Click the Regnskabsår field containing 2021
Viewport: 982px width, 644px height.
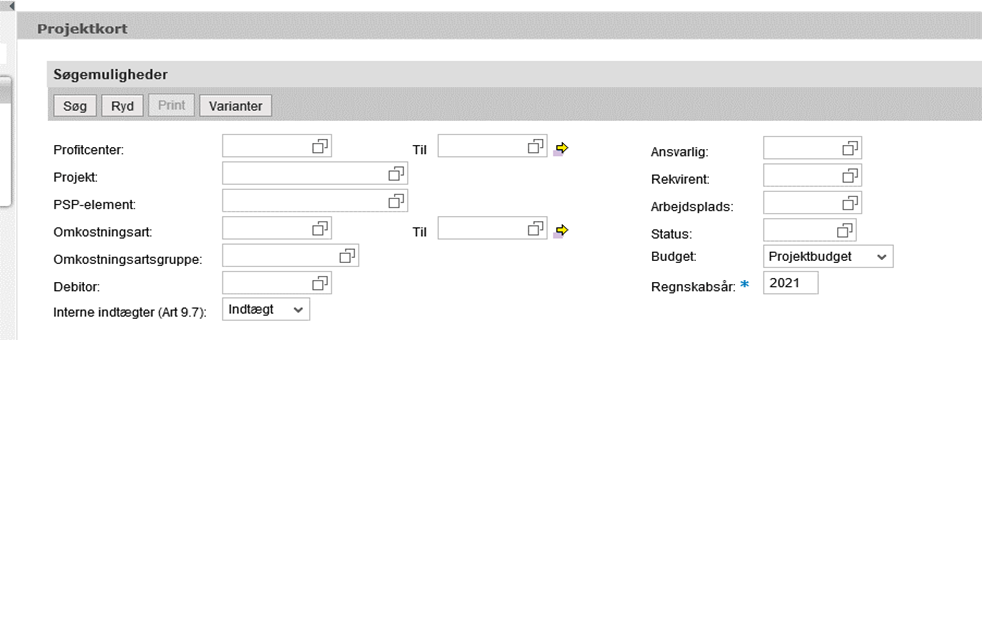pyautogui.click(x=790, y=284)
